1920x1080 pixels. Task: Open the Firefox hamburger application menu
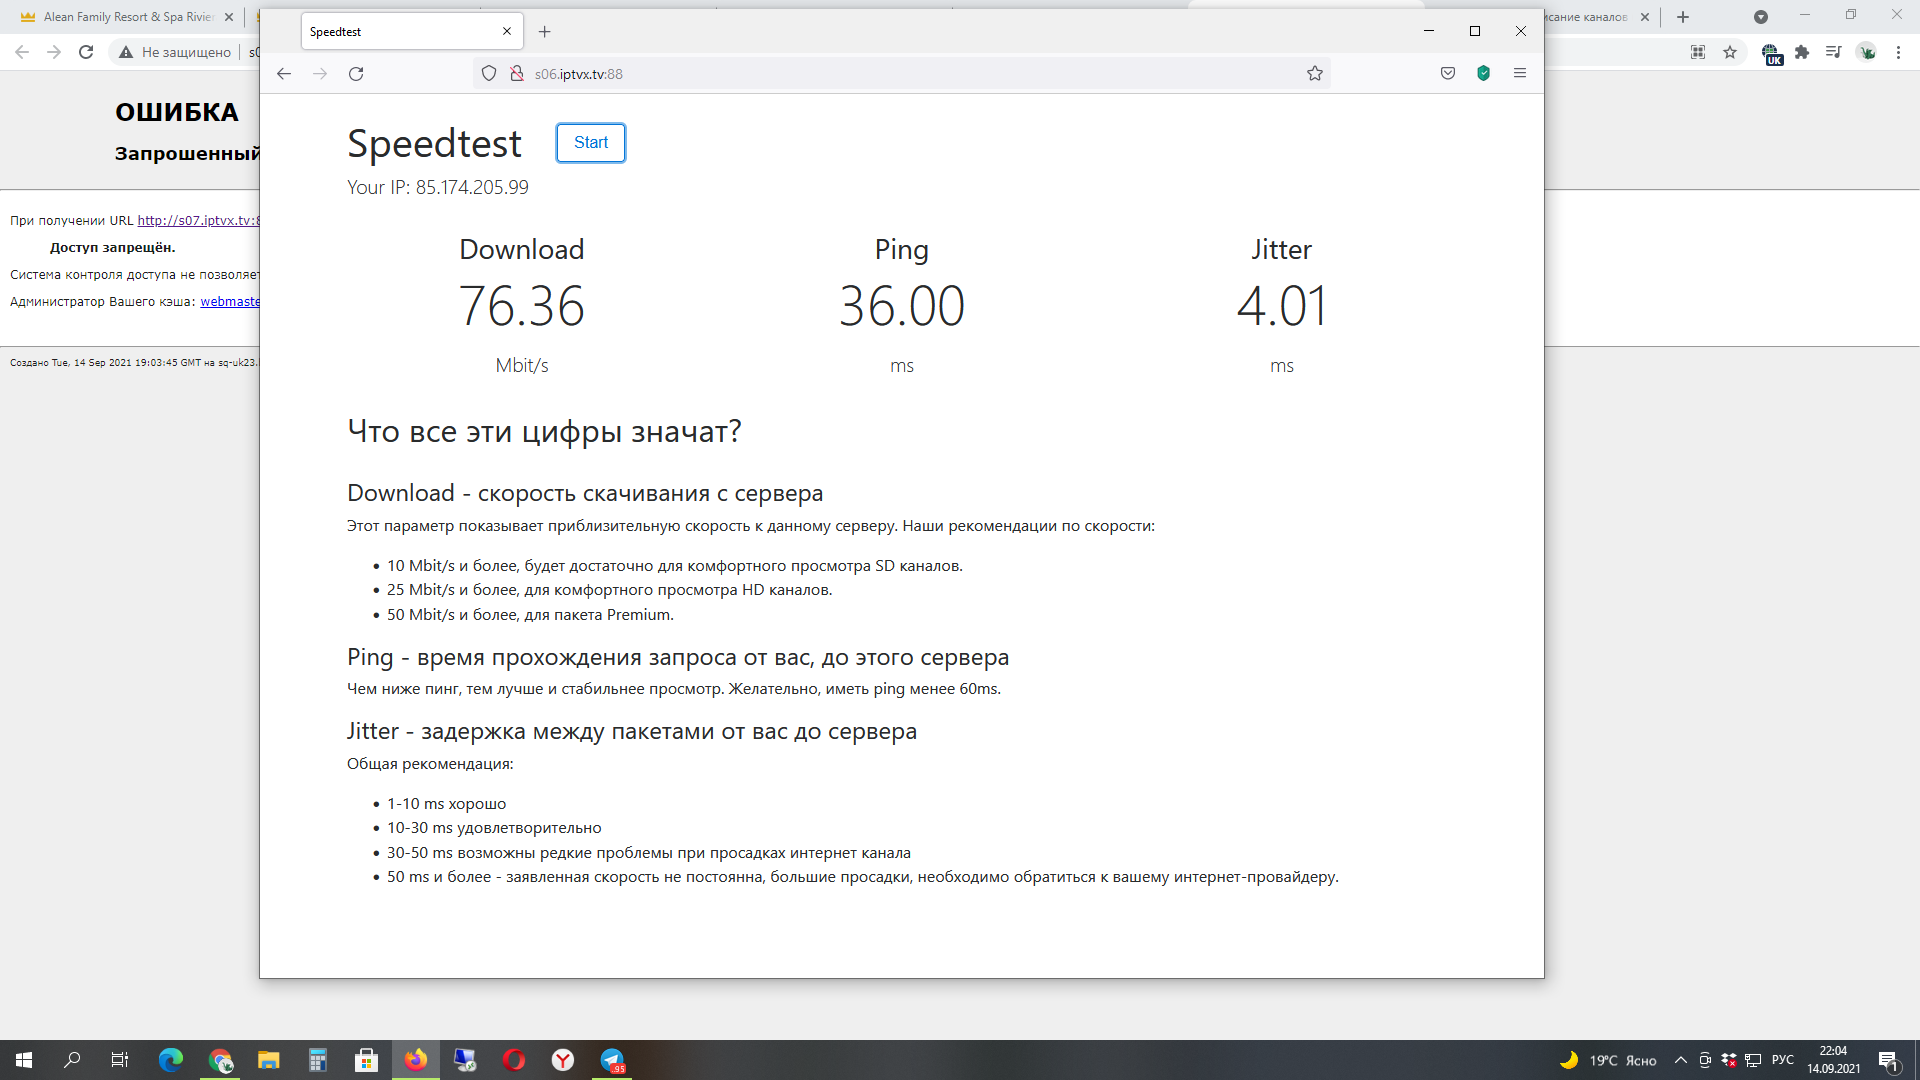tap(1519, 74)
